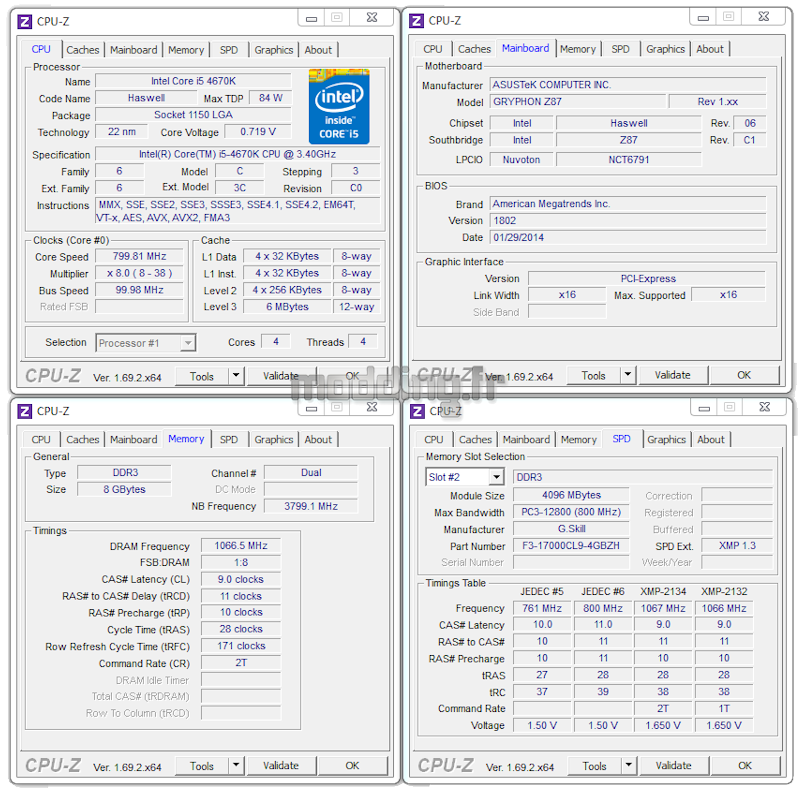Click the '6 MBytes' Level 3 cache value
Viewport: 800px width, 790px height.
pyautogui.click(x=287, y=307)
